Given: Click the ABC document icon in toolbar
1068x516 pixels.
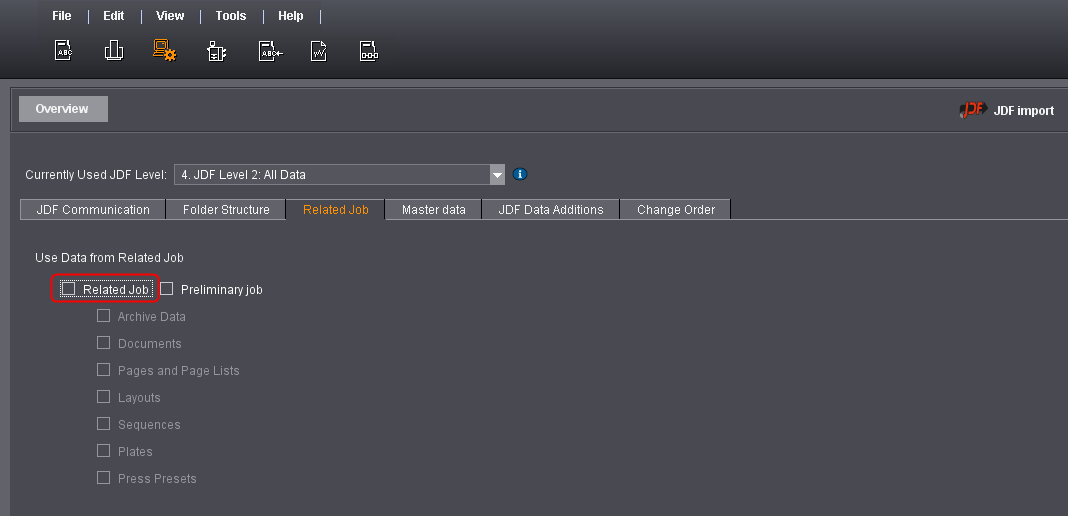Looking at the screenshot, I should click(62, 50).
